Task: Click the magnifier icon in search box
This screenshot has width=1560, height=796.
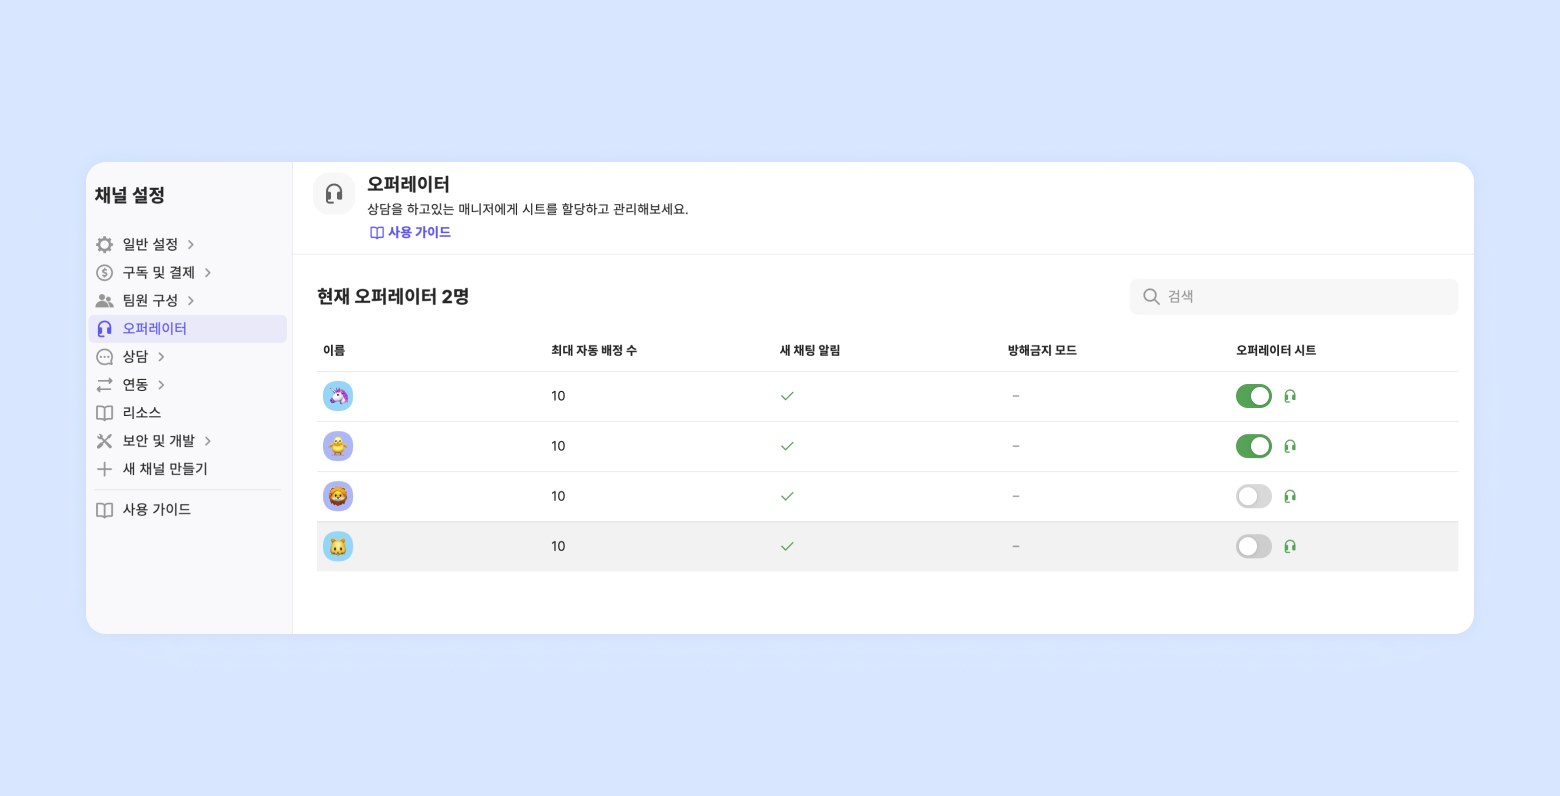Action: pos(1151,297)
